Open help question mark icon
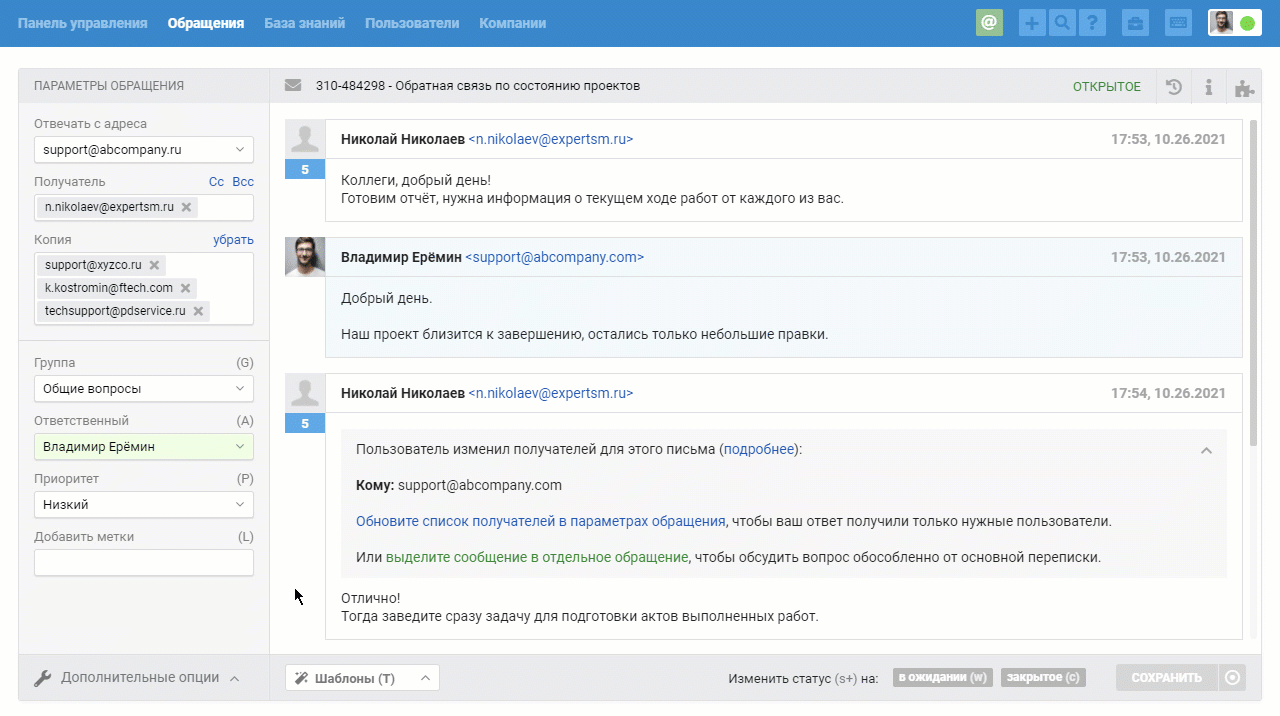This screenshot has width=1280, height=716. click(x=1093, y=23)
